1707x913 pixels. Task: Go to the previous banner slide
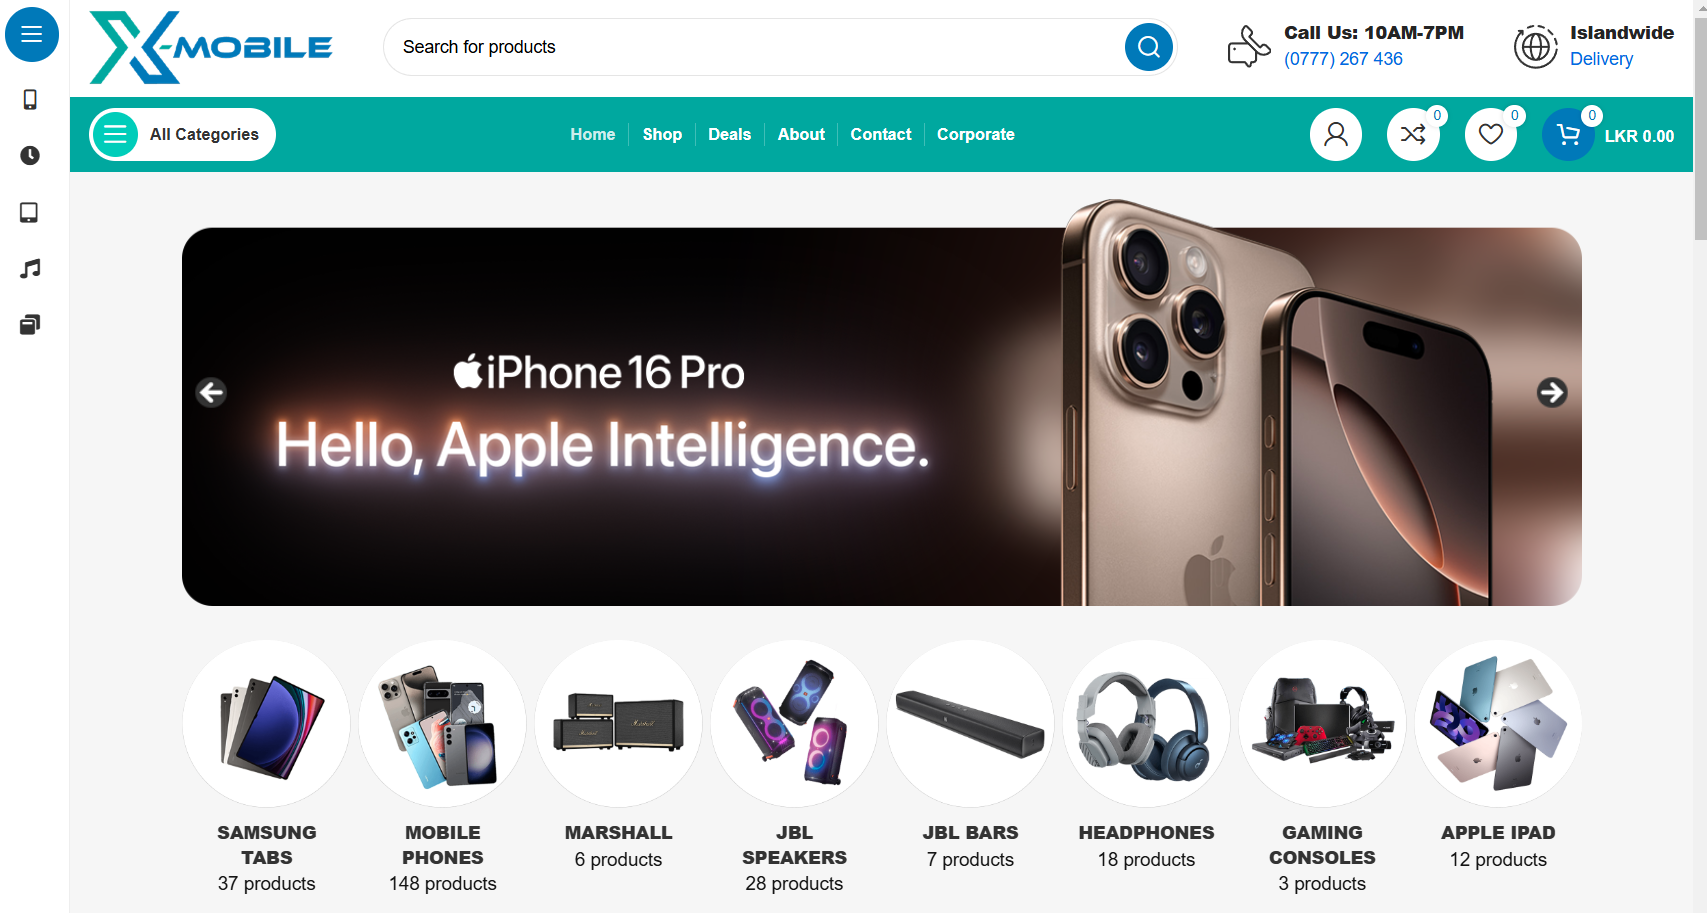click(211, 392)
